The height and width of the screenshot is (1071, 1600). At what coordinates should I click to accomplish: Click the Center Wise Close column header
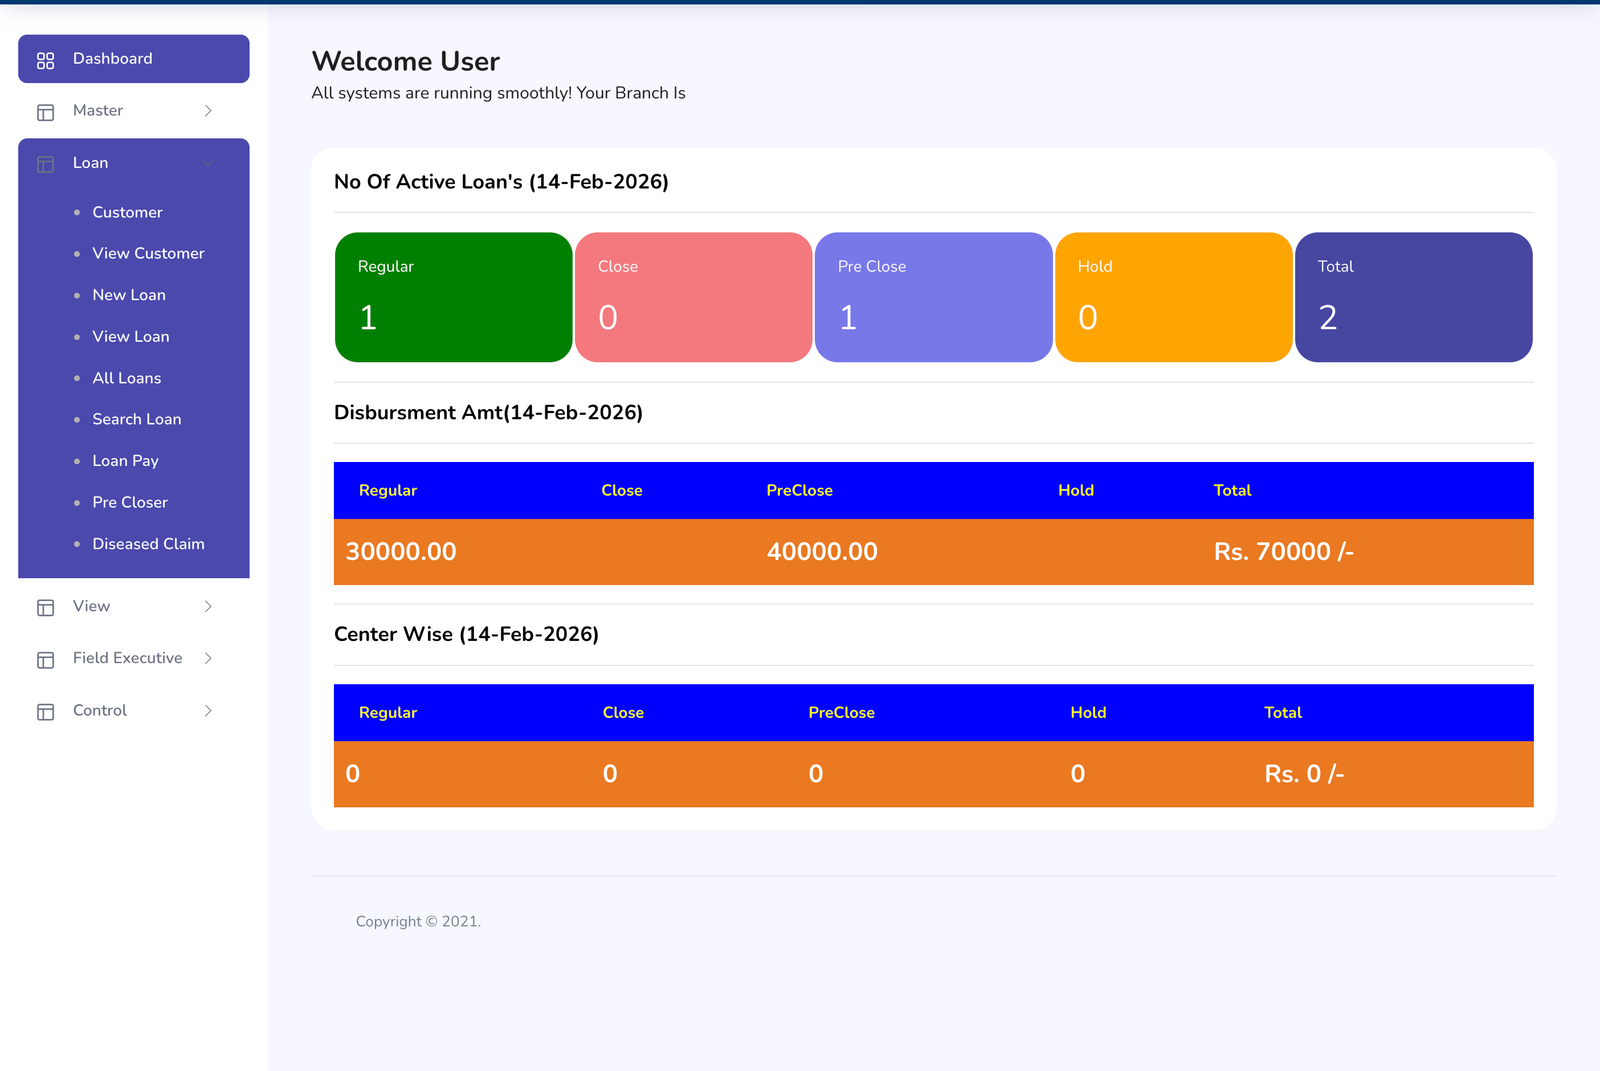pyautogui.click(x=623, y=713)
